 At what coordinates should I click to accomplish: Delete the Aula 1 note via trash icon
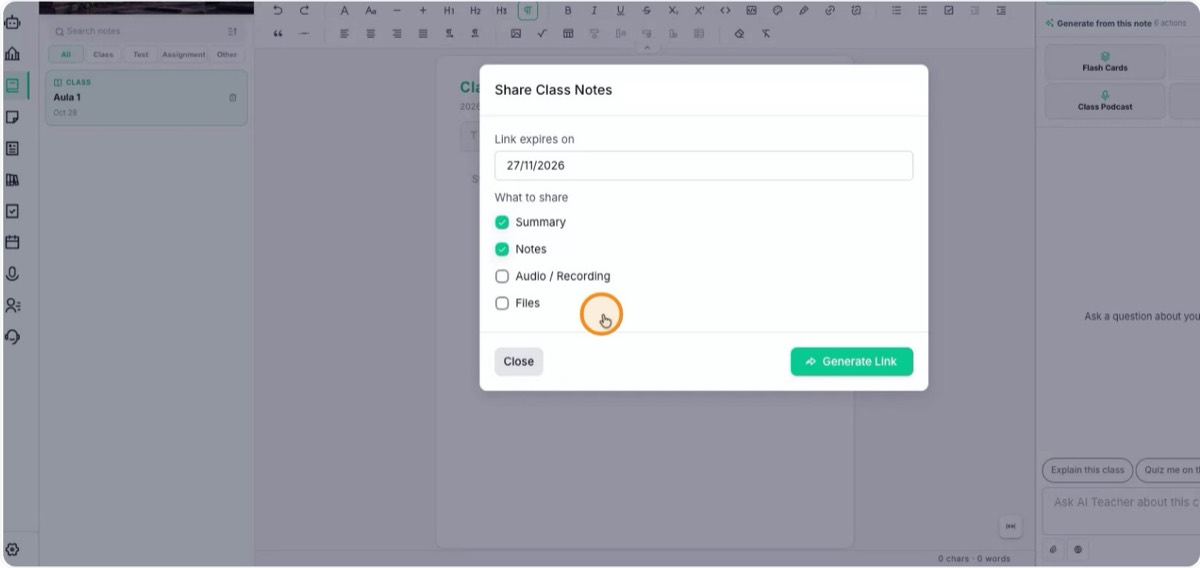[x=233, y=97]
